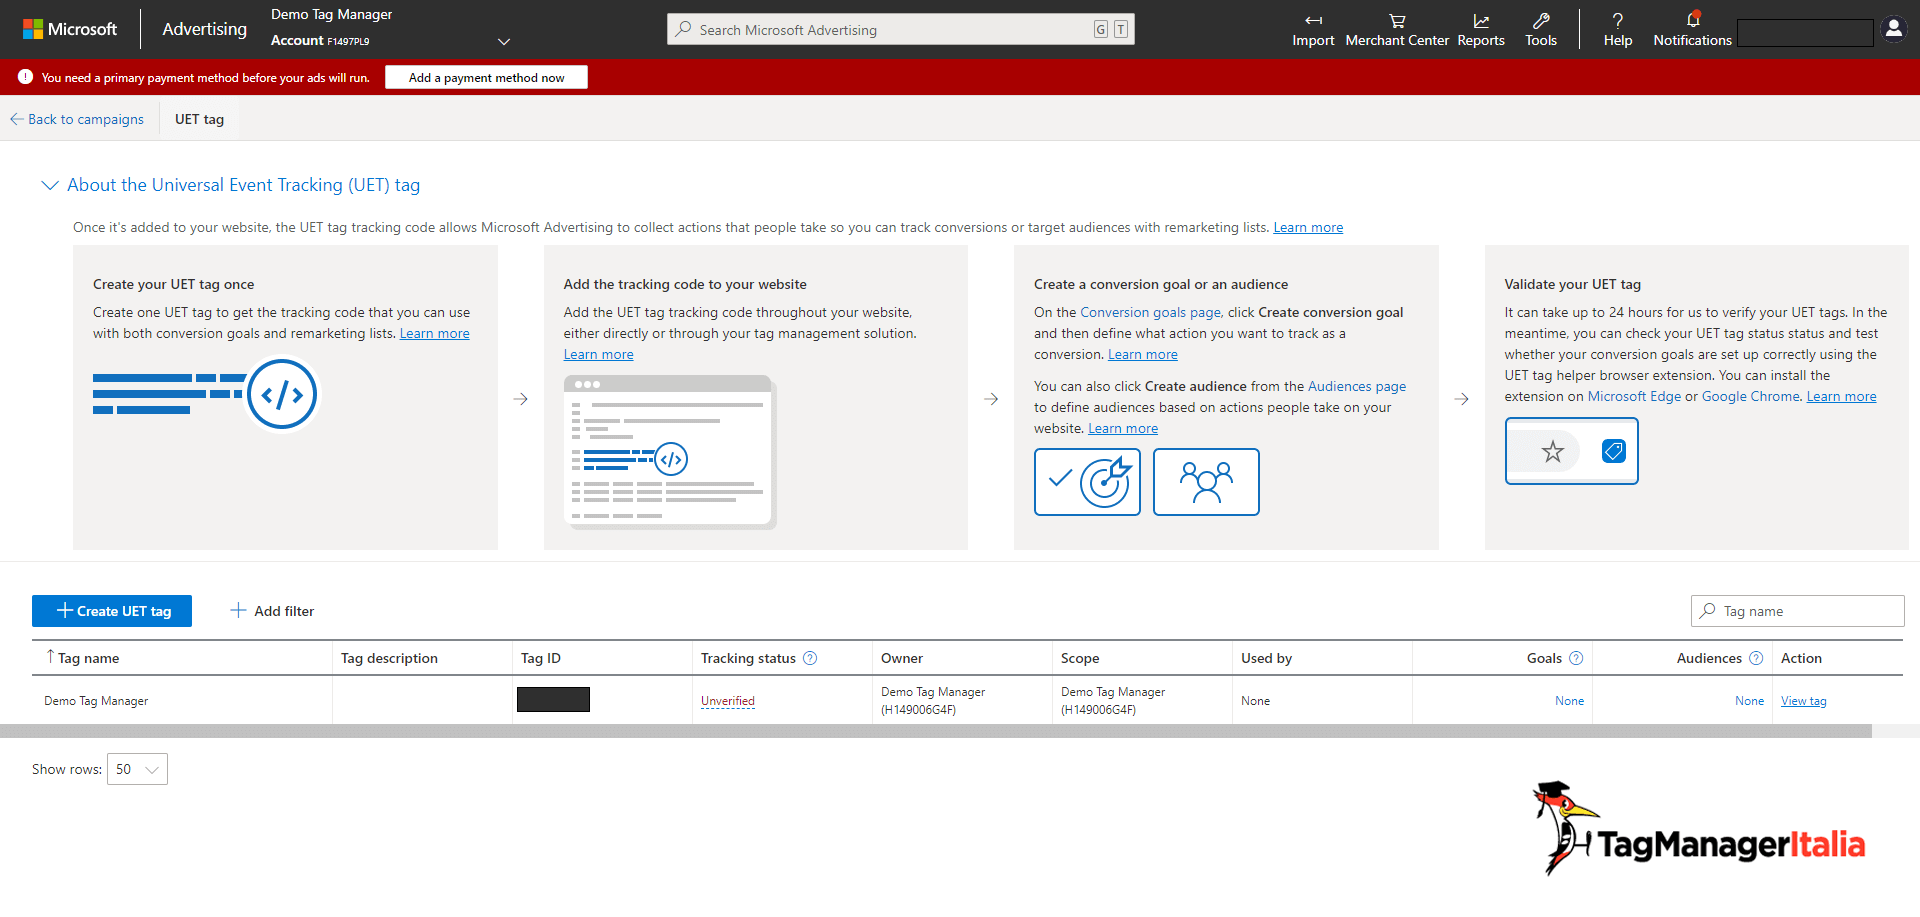Click the payment warning alert icon
Image resolution: width=1920 pixels, height=917 pixels.
[x=25, y=77]
